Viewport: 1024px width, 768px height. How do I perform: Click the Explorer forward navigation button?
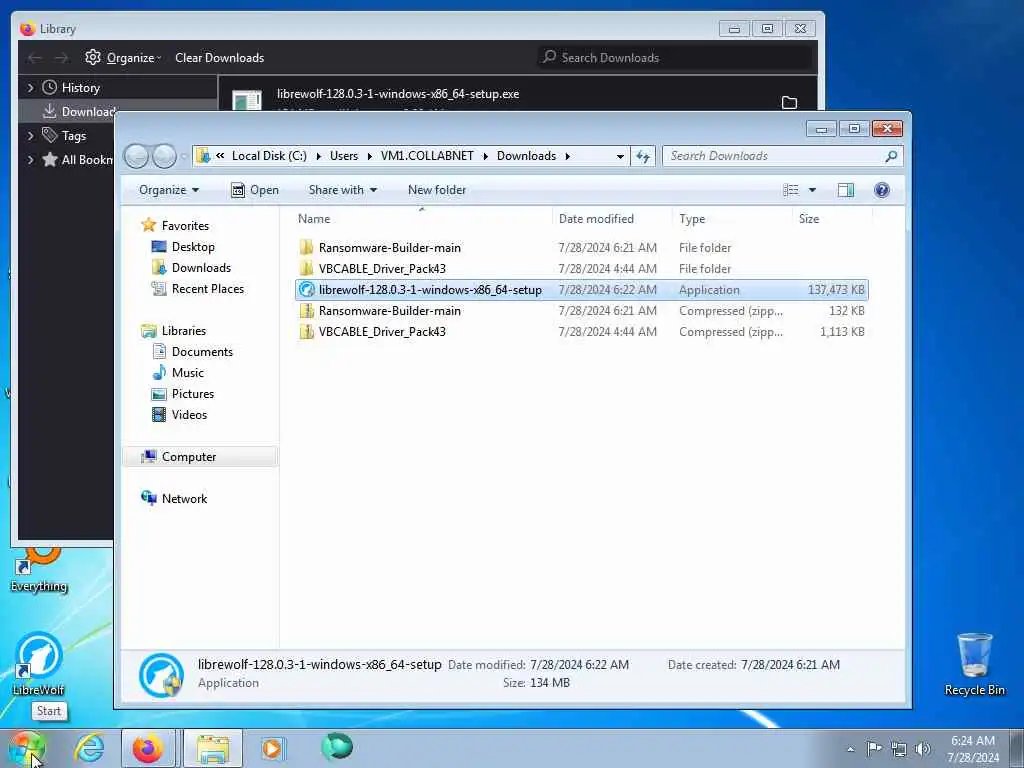click(165, 156)
